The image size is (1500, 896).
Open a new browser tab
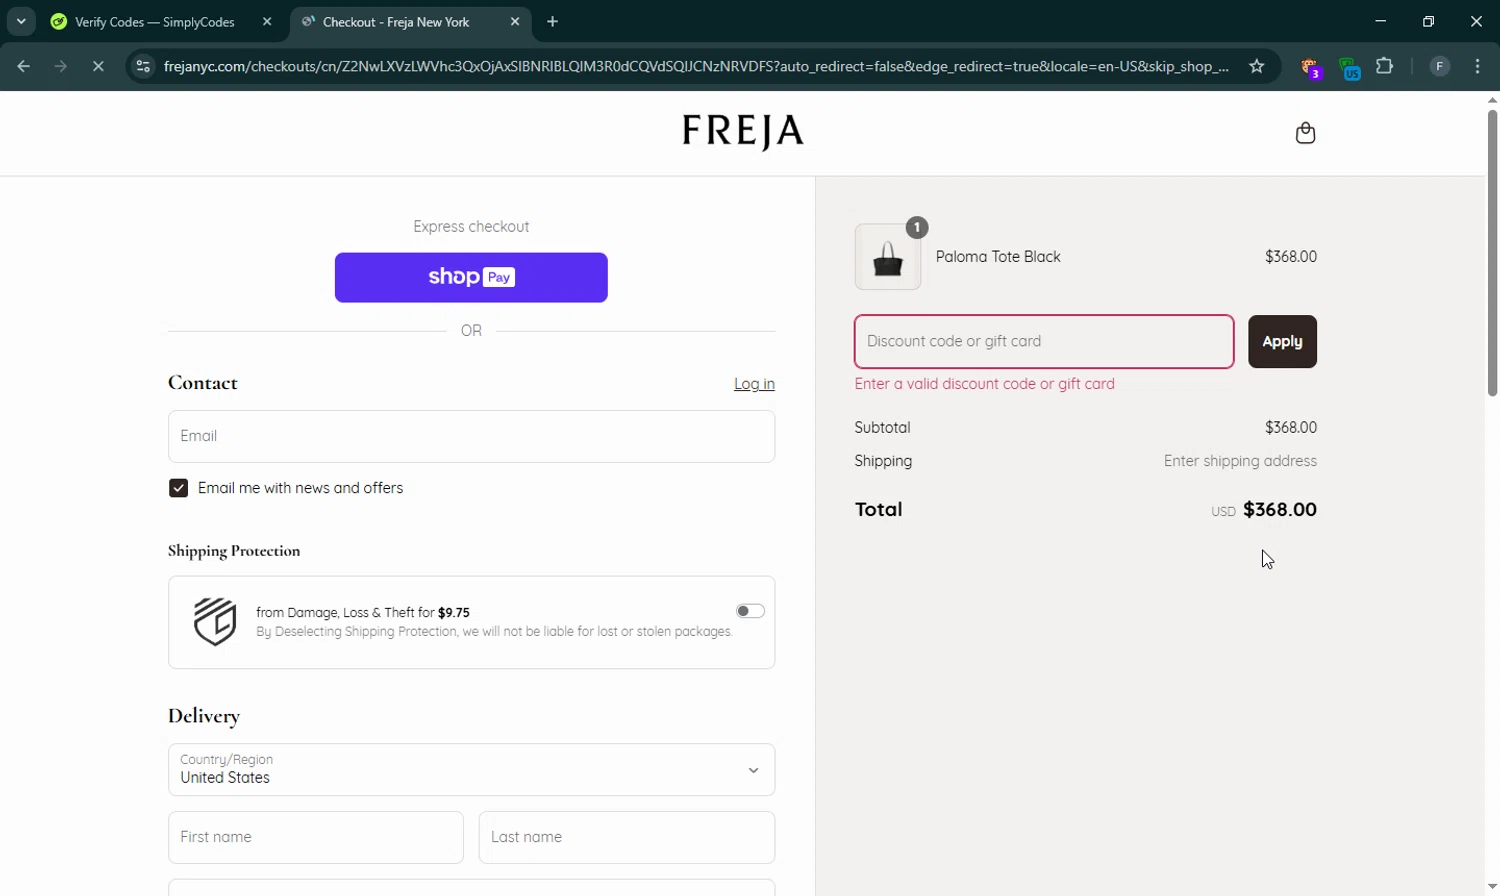point(553,22)
